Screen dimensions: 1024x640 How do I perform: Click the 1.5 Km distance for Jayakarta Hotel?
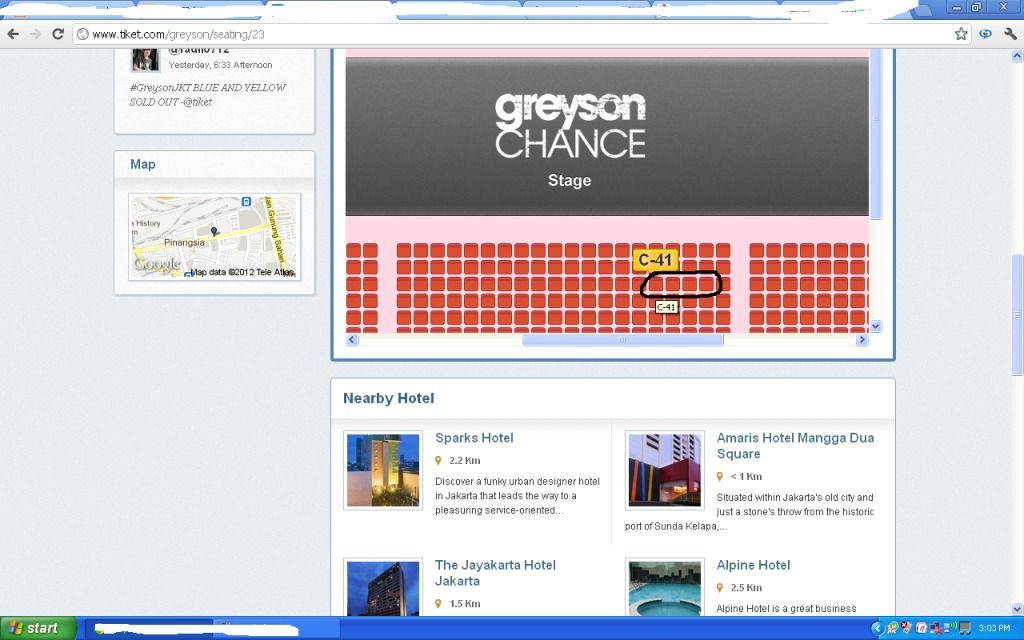coord(464,603)
